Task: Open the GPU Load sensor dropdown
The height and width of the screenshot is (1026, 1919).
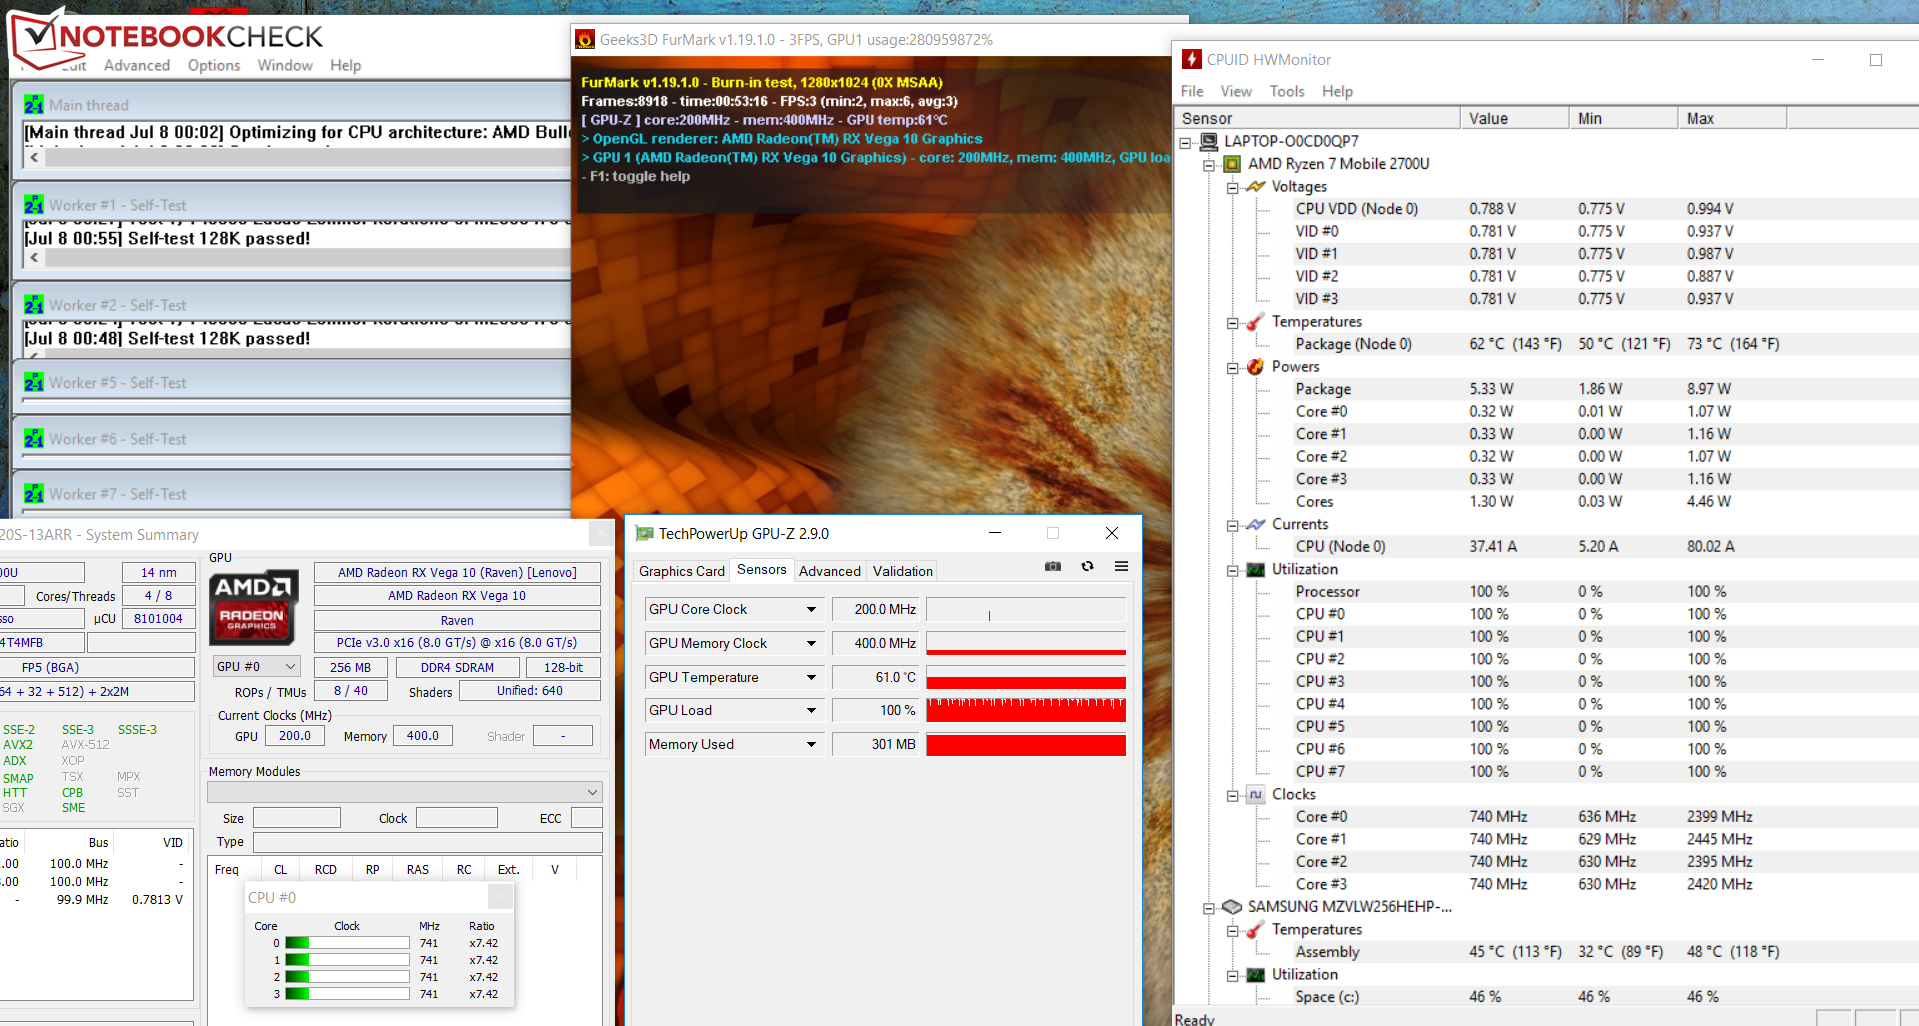Action: pos(811,711)
